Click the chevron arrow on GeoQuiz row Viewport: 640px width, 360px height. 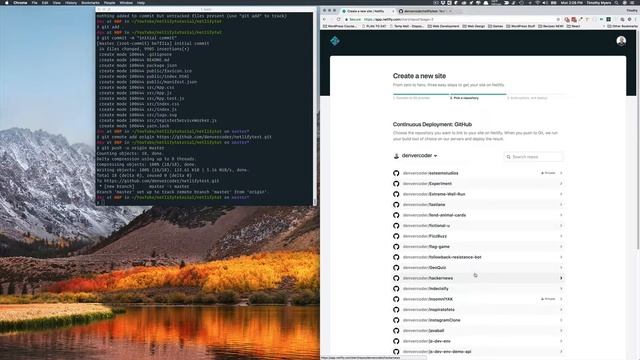[x=561, y=268]
